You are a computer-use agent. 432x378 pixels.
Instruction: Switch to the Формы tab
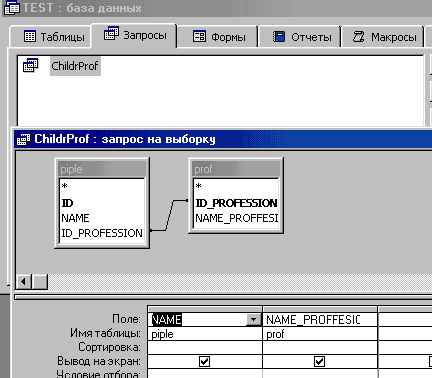coord(218,36)
